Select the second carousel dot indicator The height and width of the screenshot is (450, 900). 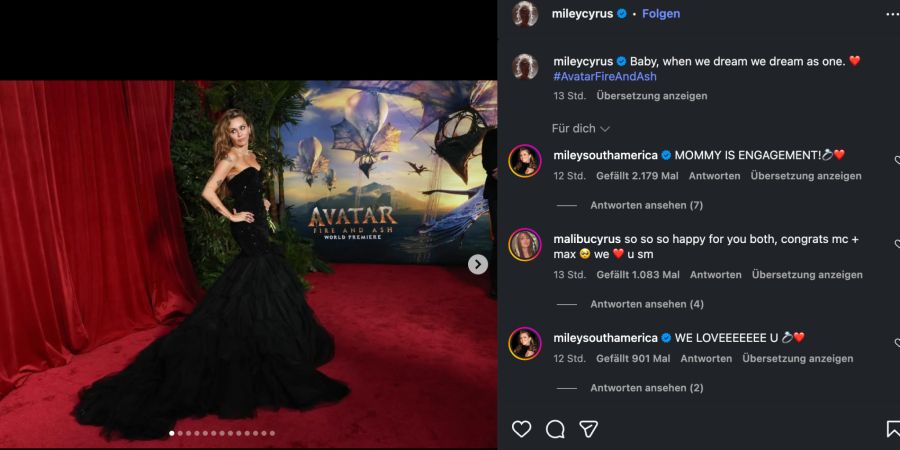tap(180, 433)
